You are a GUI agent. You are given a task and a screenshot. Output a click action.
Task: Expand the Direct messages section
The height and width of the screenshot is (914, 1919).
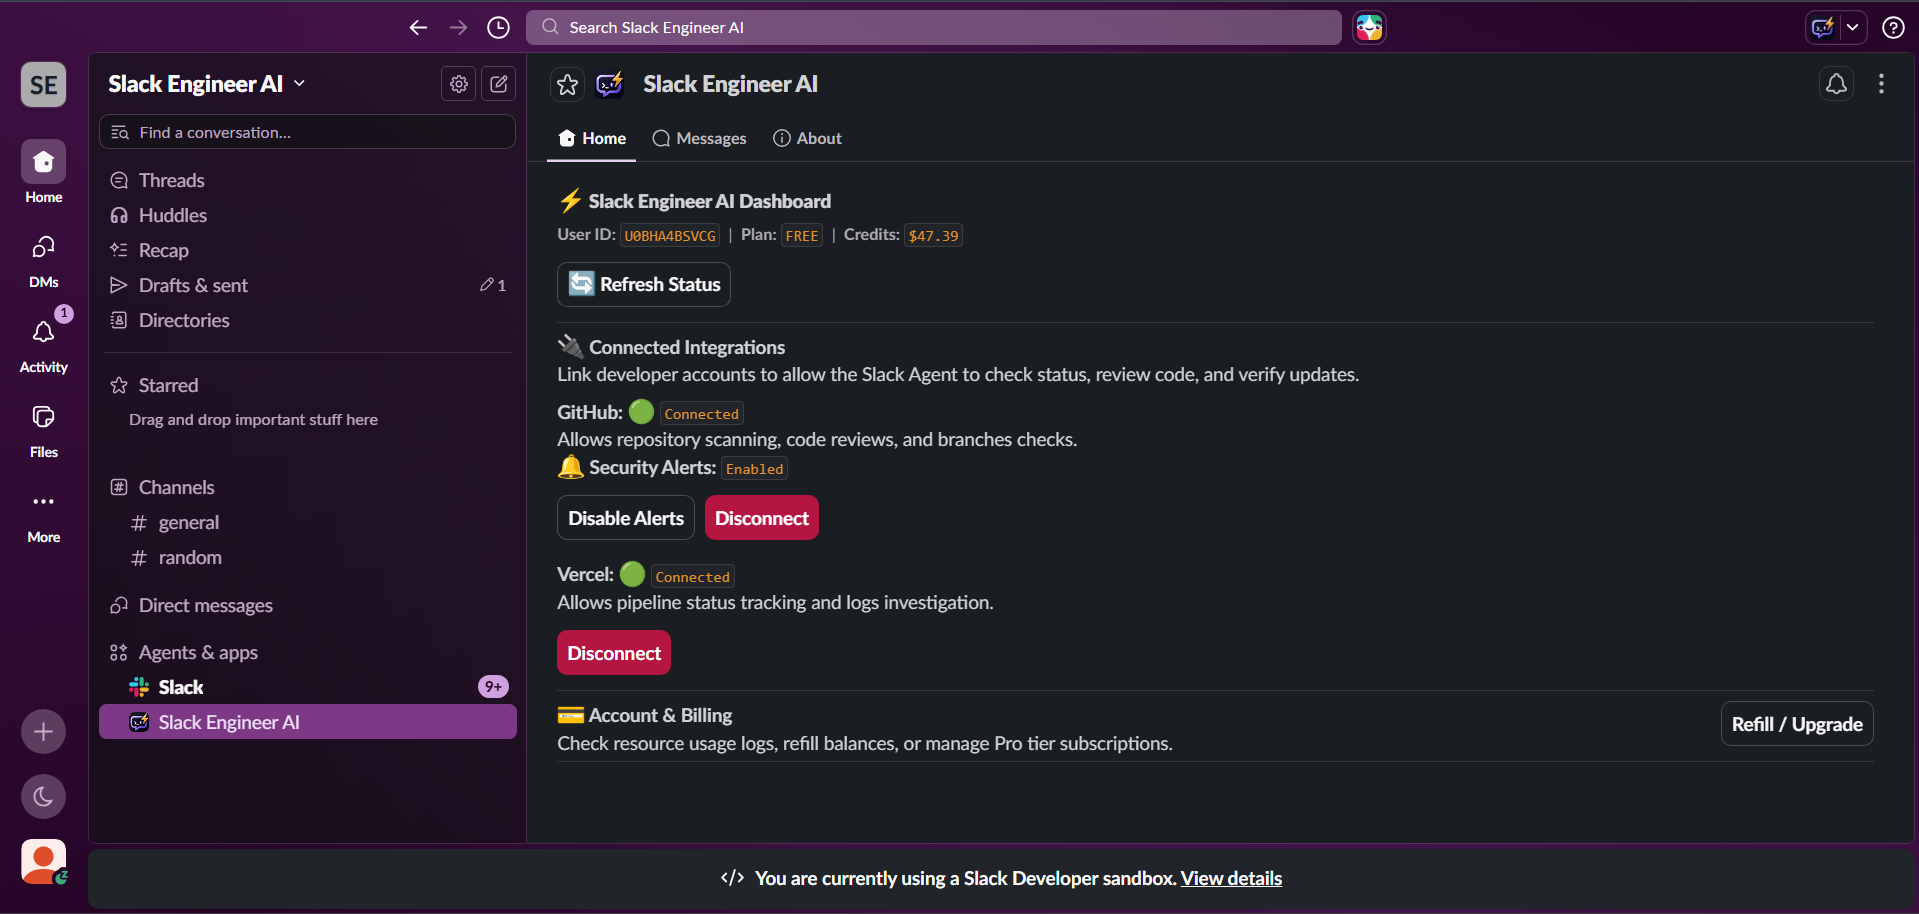205,605
